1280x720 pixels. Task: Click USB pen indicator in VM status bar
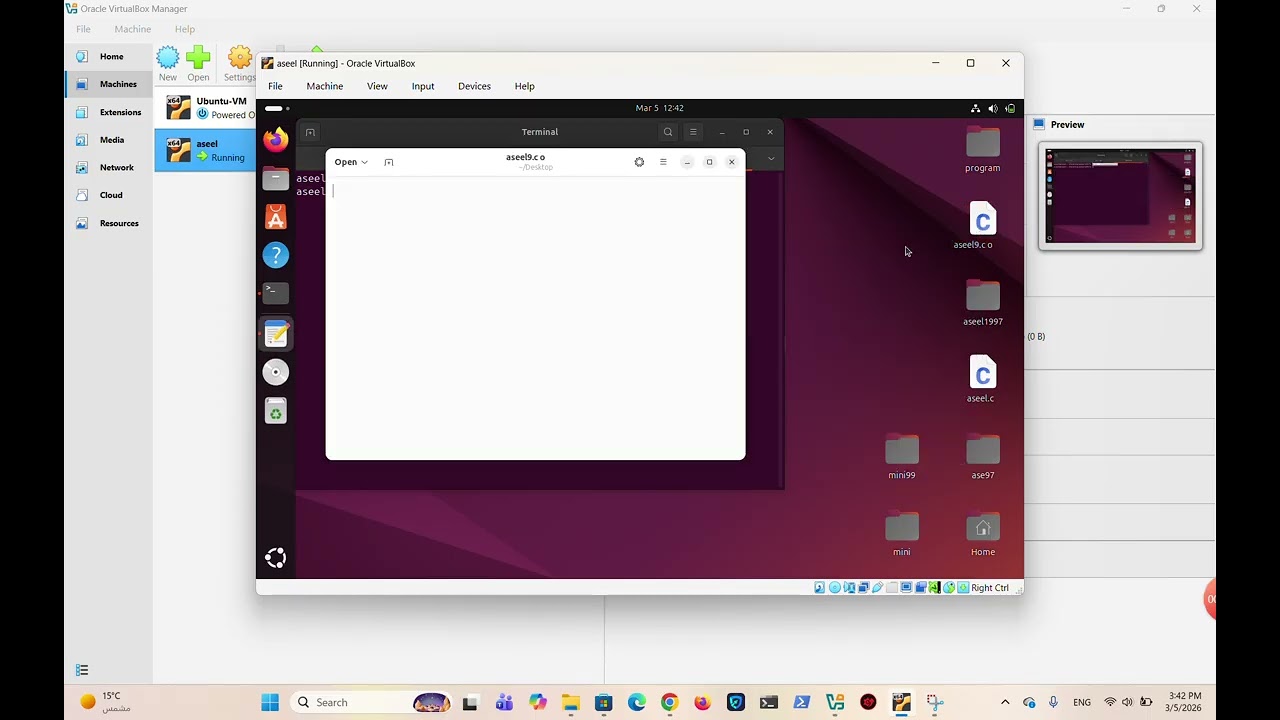[x=877, y=588]
